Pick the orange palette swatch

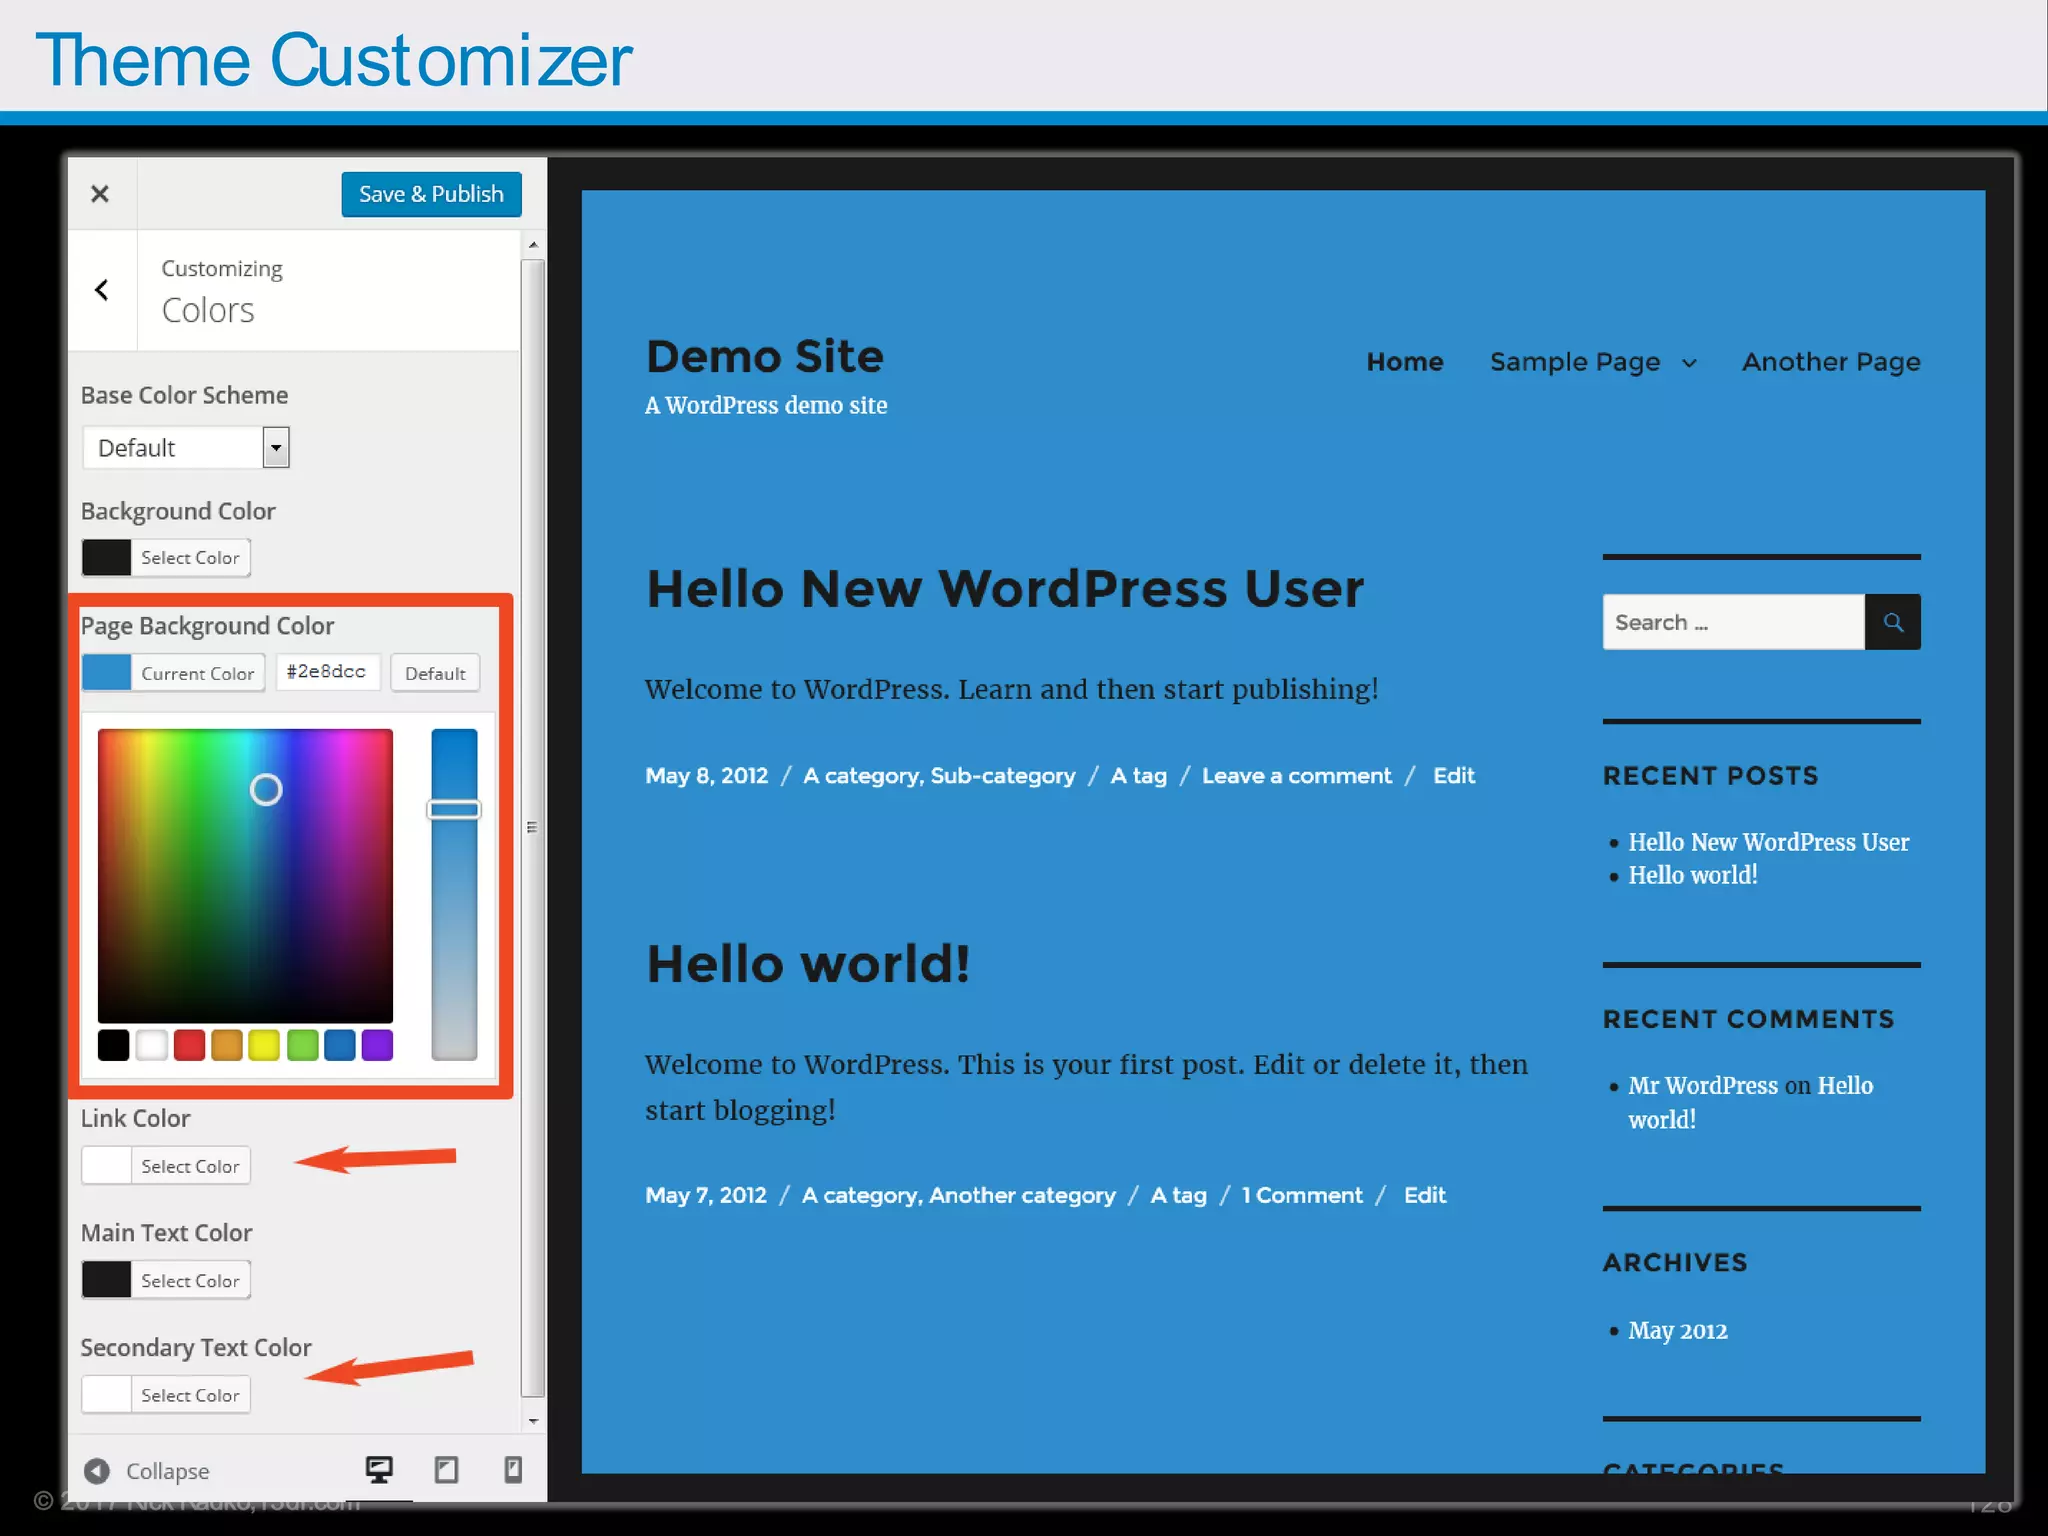coord(227,1045)
